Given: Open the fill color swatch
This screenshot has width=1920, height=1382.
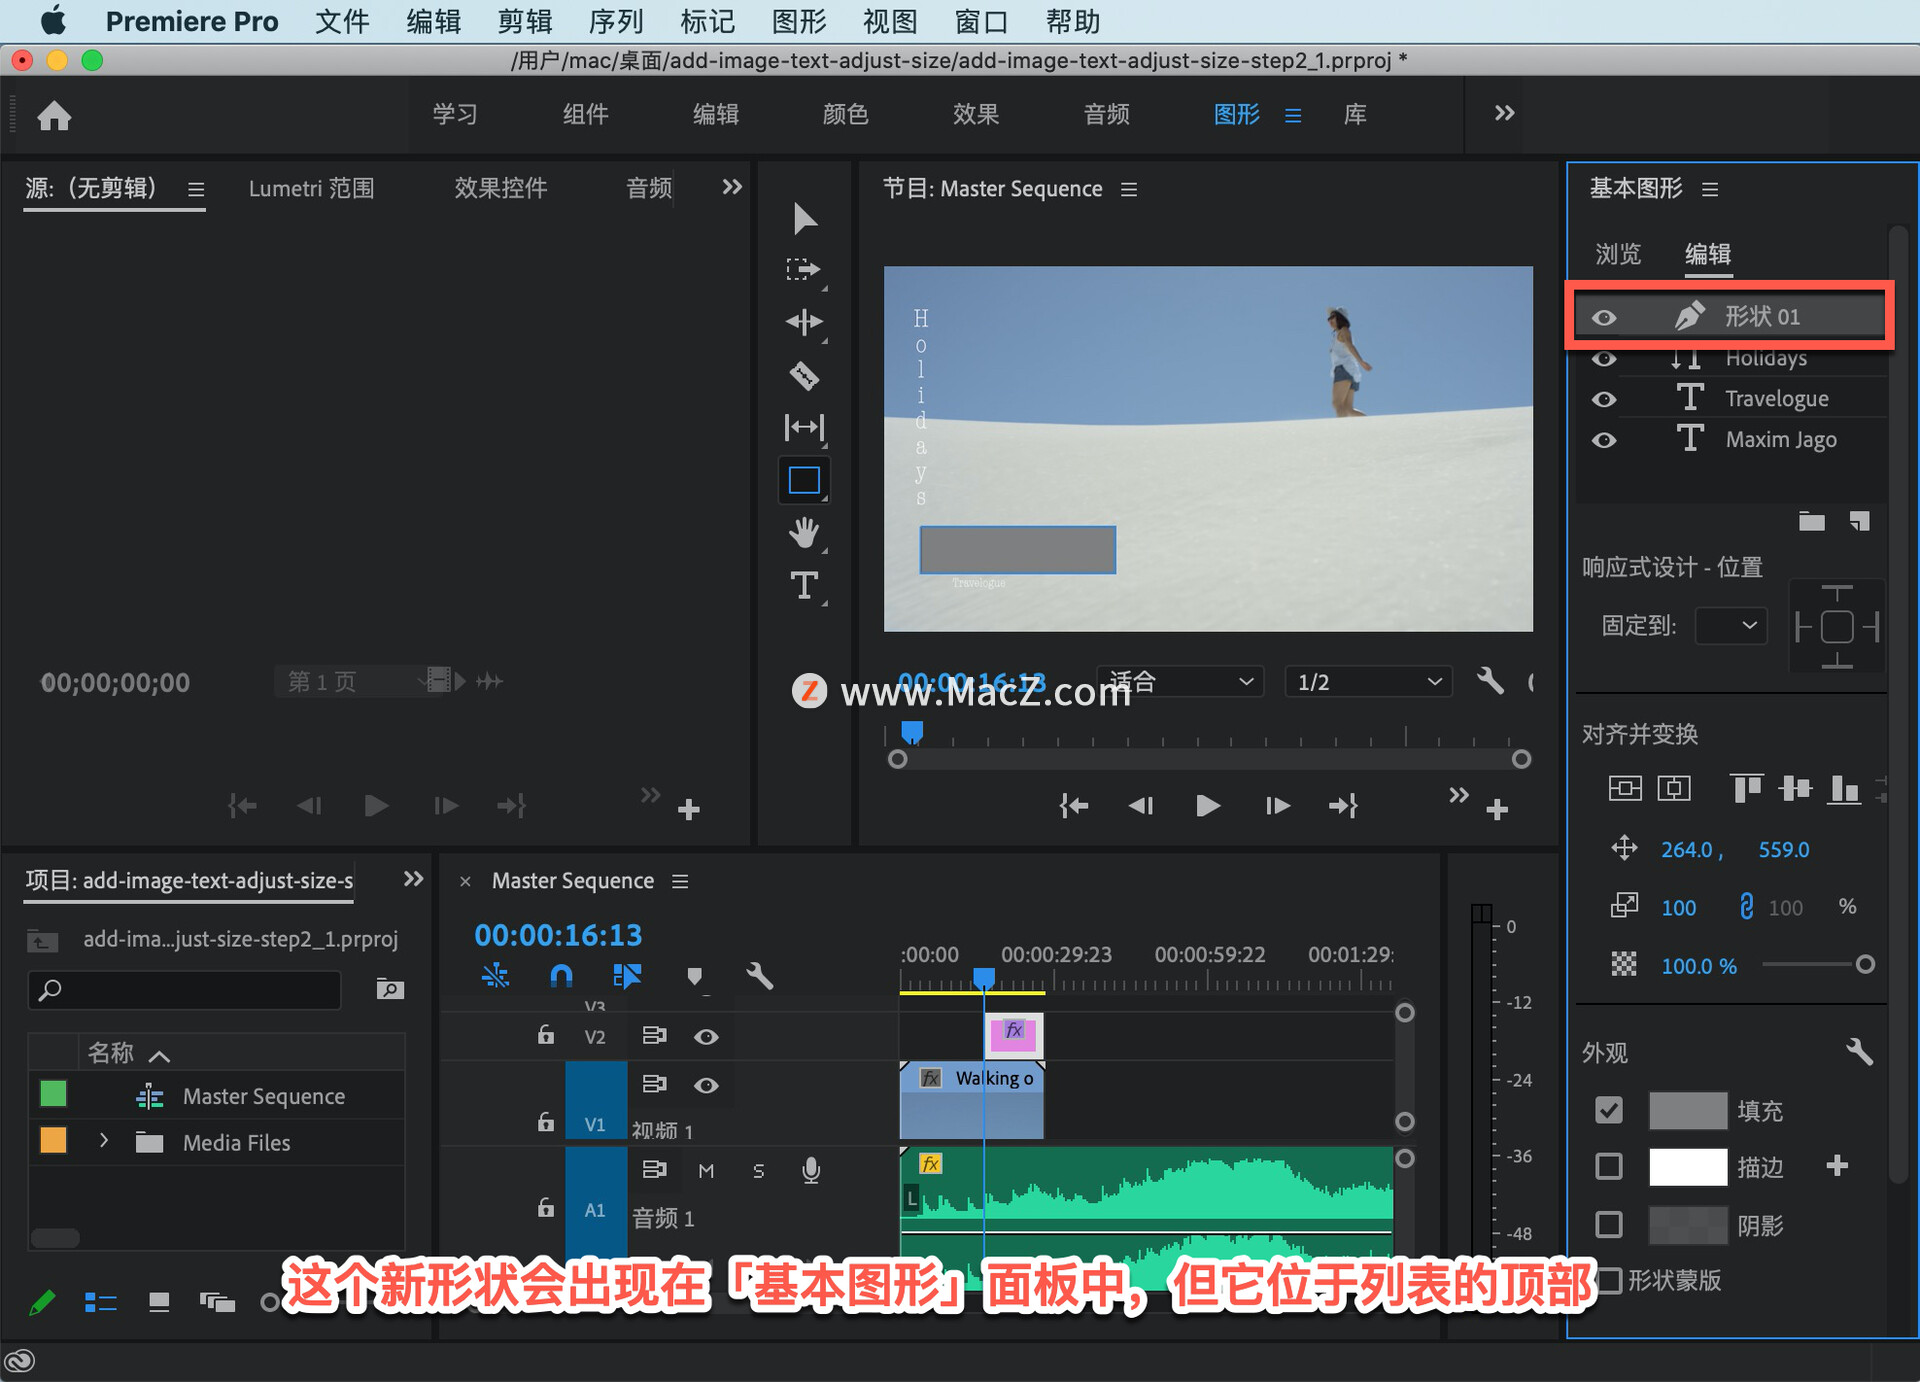Looking at the screenshot, I should click(1687, 1110).
